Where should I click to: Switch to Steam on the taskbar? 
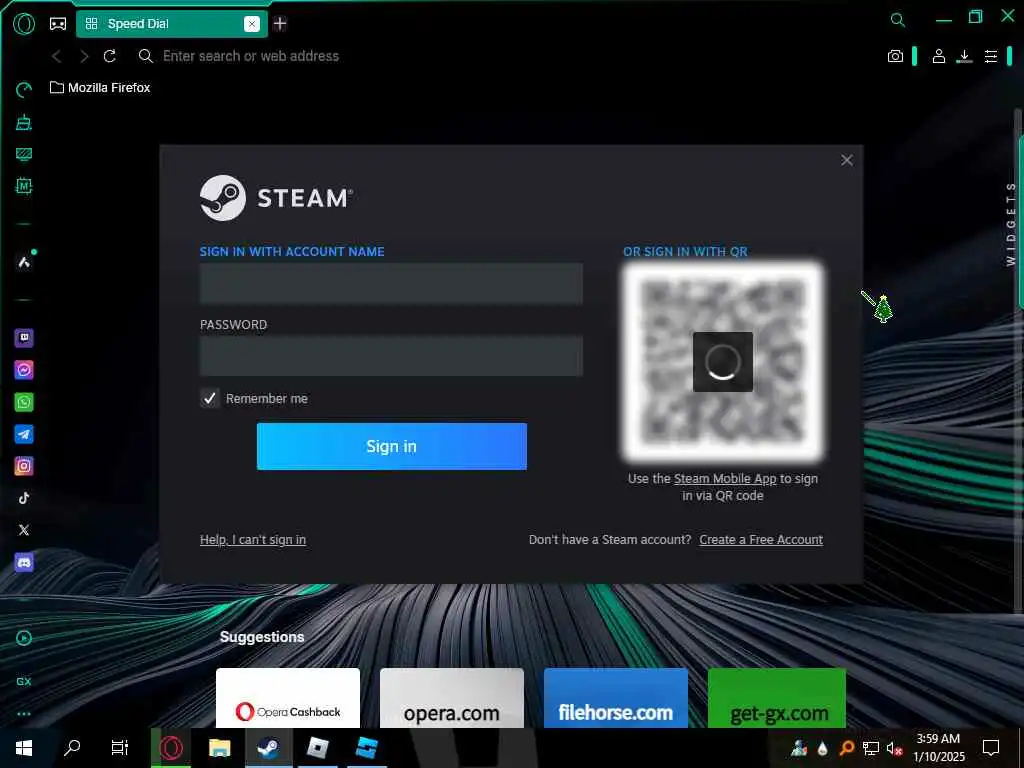[268, 748]
